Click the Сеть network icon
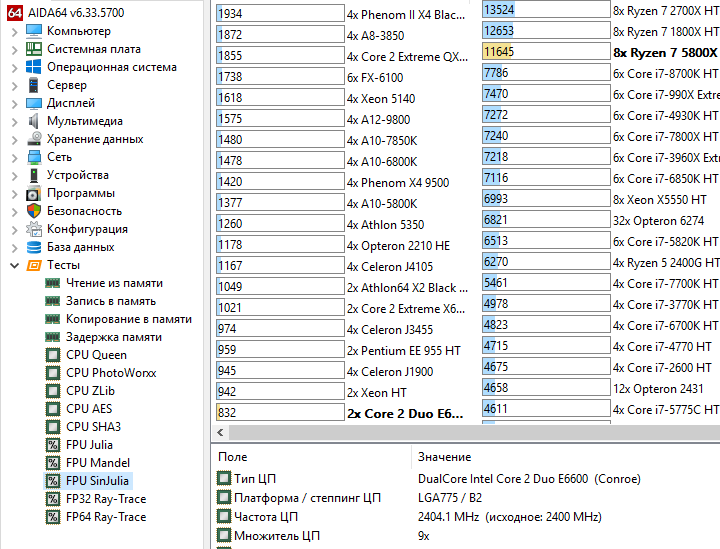Screen dimensions: 720x549 pos(34,157)
